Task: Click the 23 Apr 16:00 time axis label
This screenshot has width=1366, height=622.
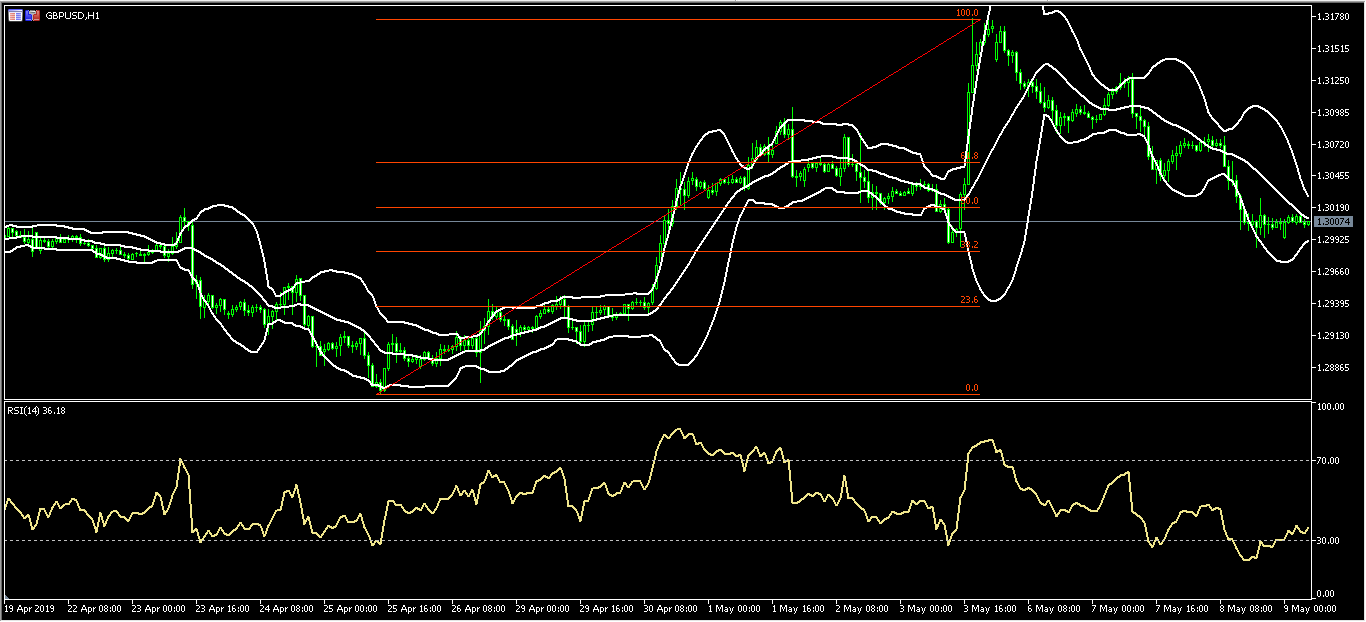Action: point(222,607)
